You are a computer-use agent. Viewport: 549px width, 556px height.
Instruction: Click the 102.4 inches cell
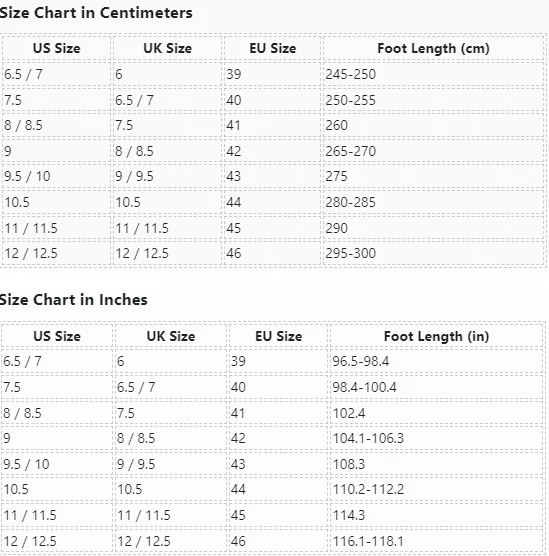[436, 413]
